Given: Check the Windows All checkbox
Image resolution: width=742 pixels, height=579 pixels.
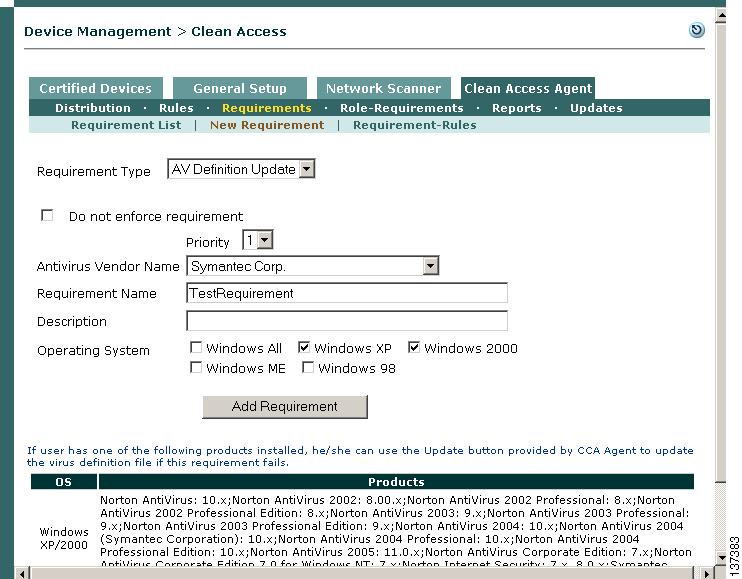Looking at the screenshot, I should [x=195, y=348].
